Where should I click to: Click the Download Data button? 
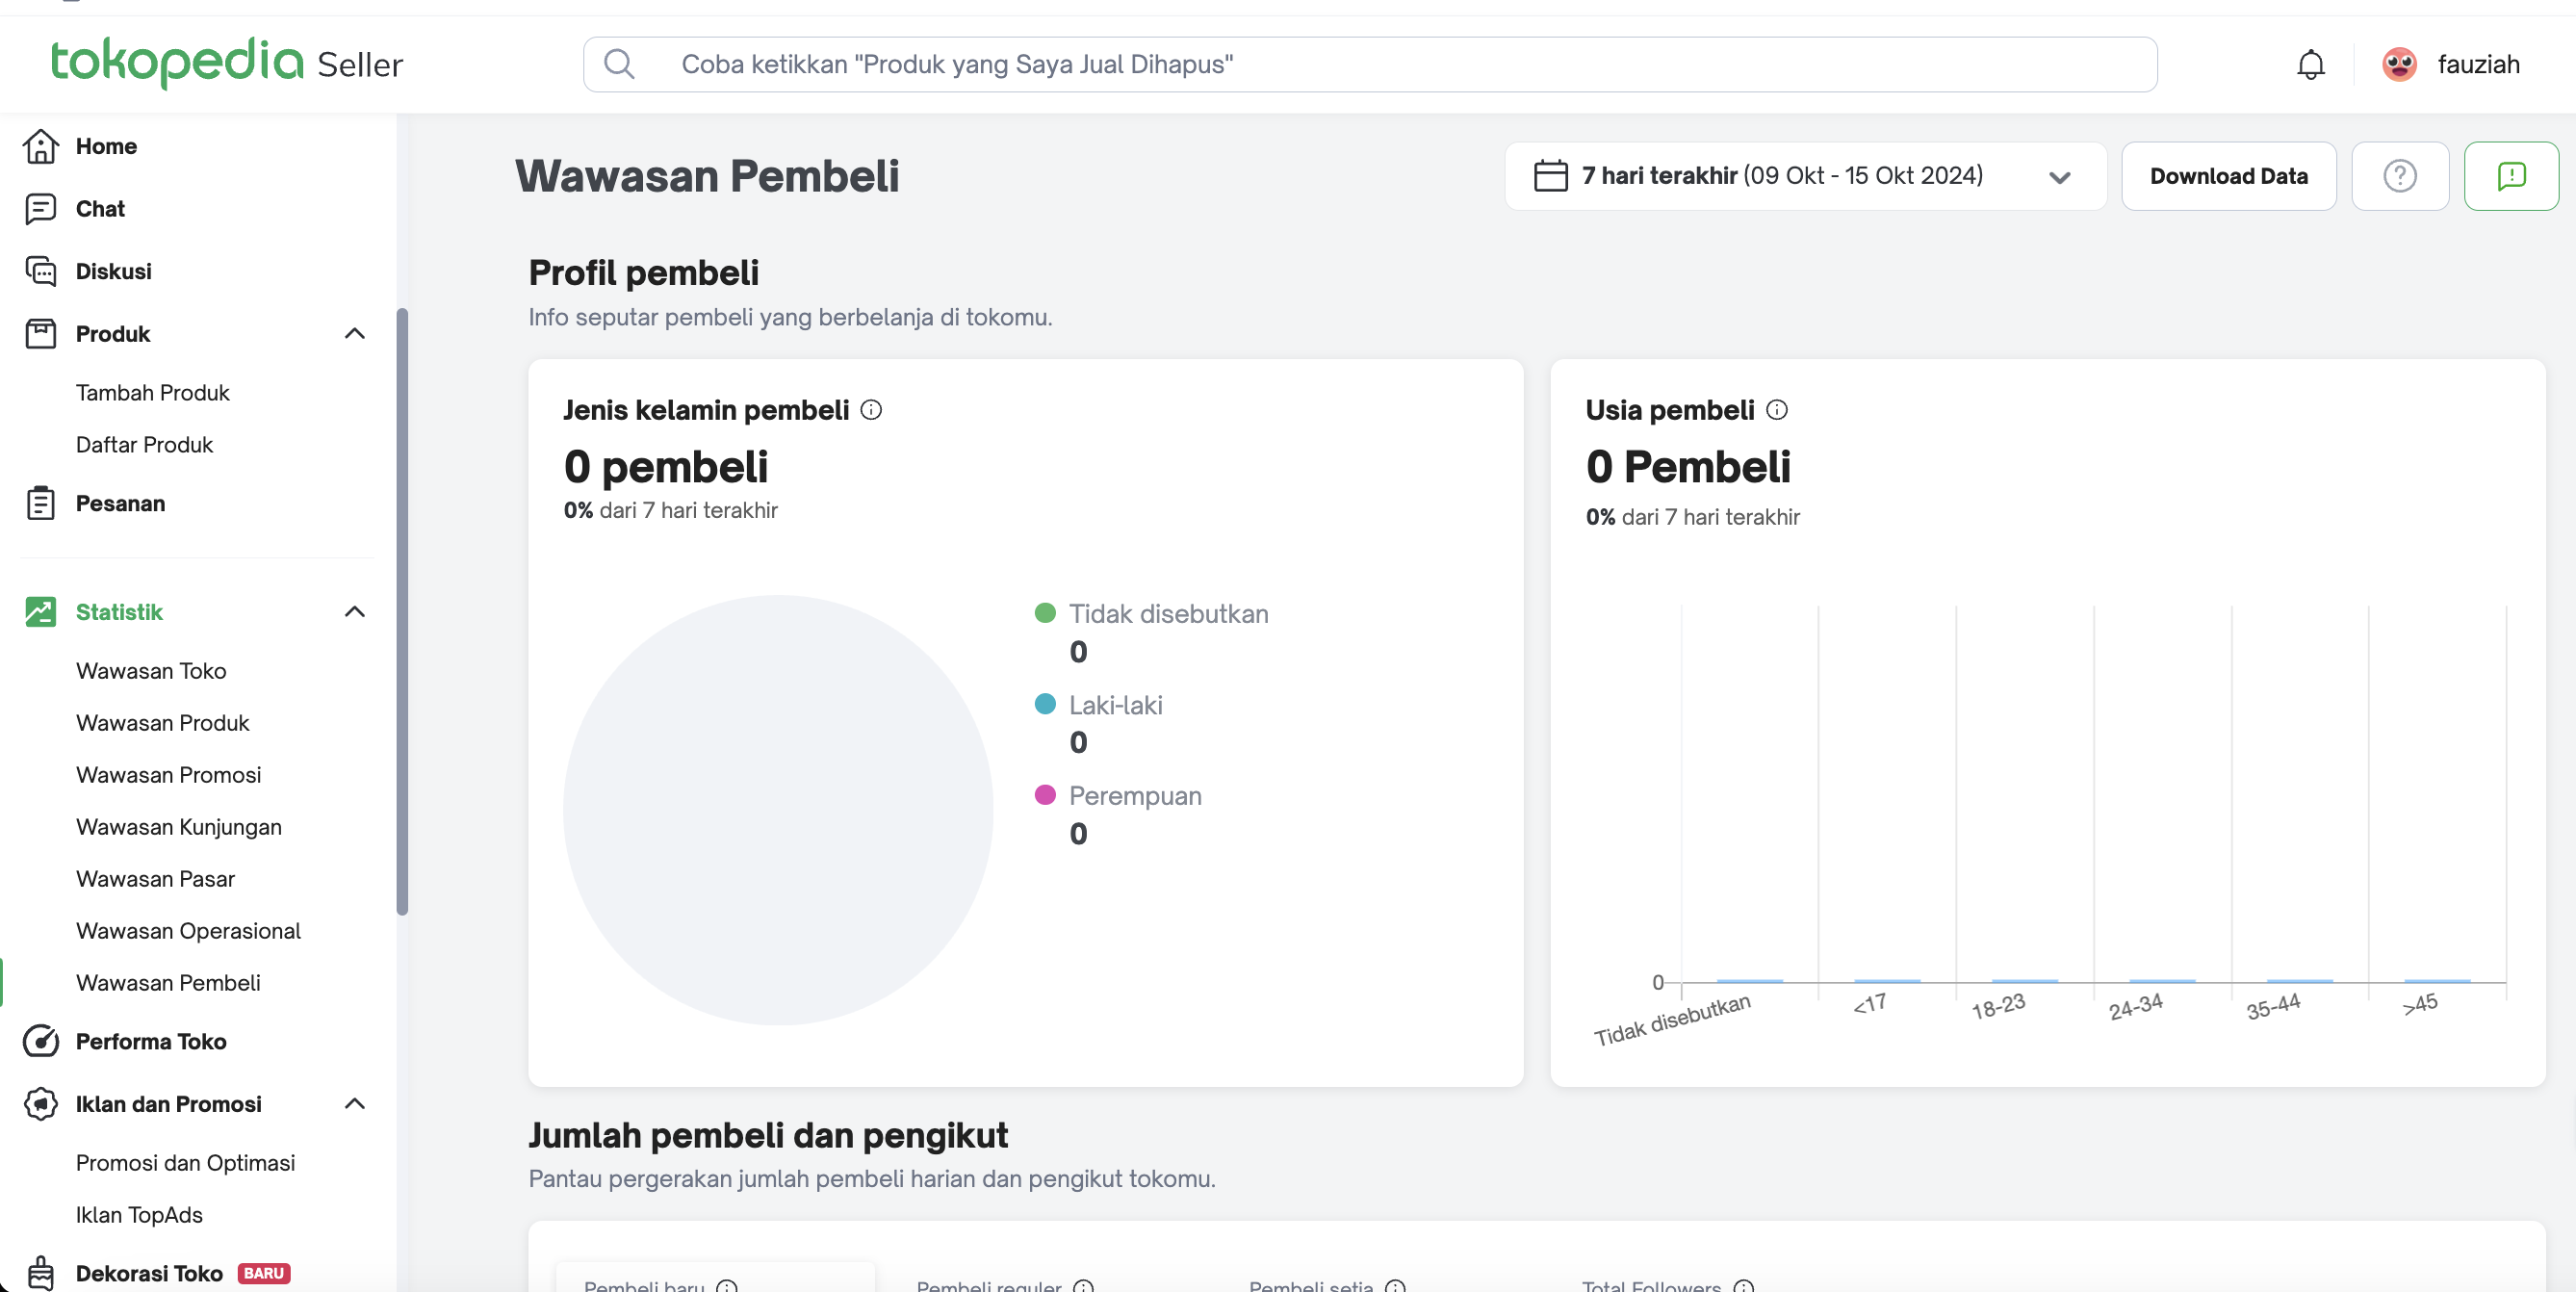coord(2228,176)
